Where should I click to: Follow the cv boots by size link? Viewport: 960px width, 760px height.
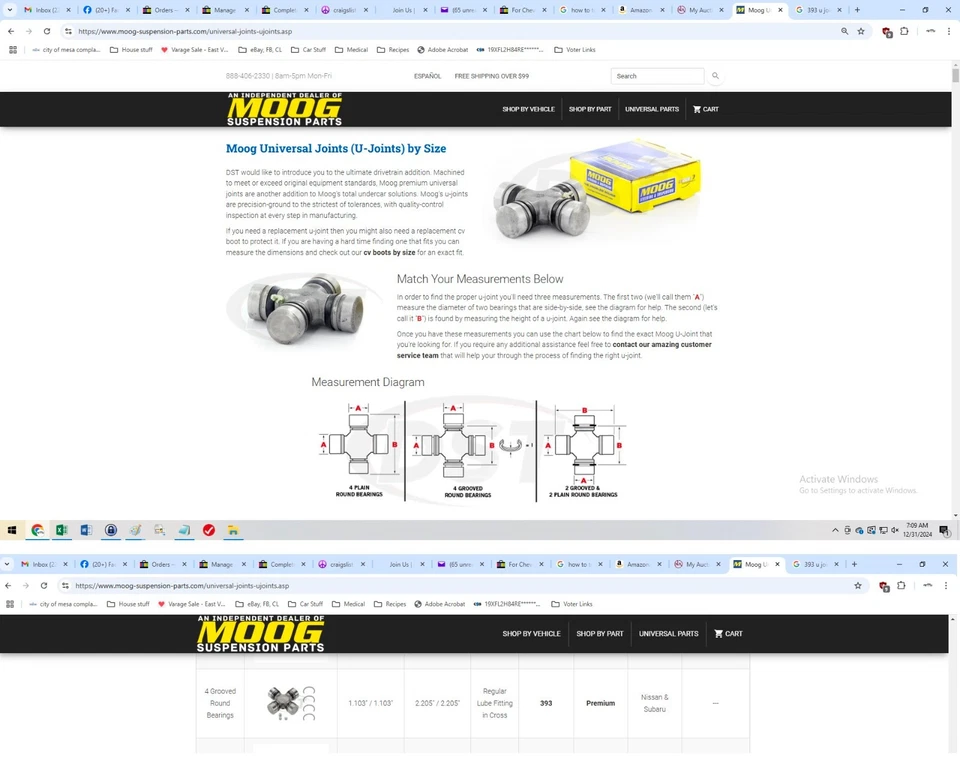(x=389, y=252)
